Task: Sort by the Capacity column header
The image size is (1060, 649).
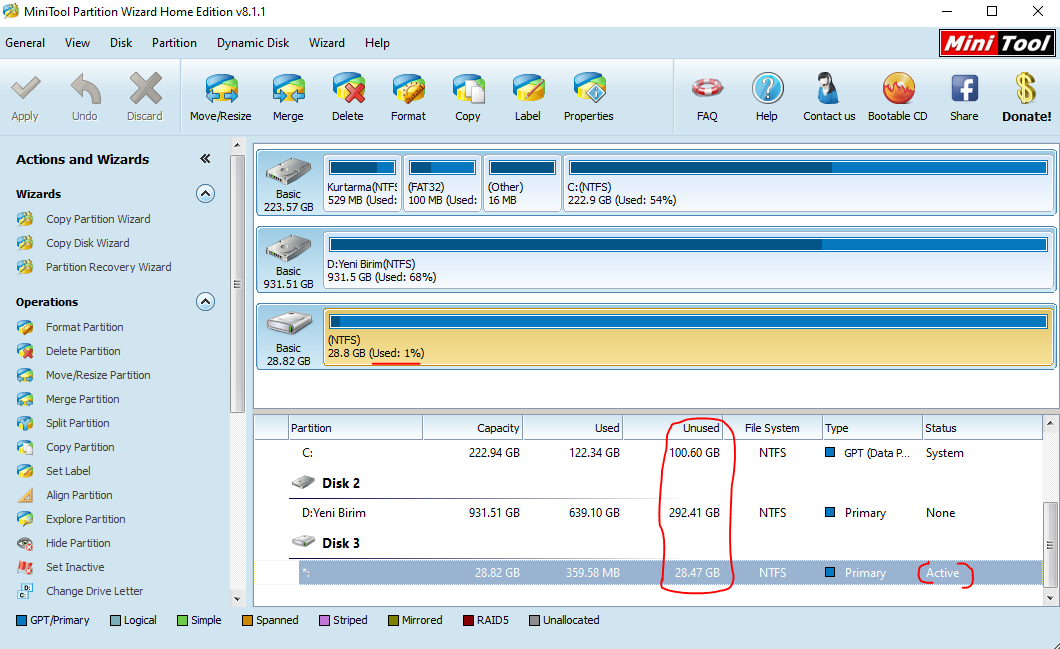Action: [473, 428]
